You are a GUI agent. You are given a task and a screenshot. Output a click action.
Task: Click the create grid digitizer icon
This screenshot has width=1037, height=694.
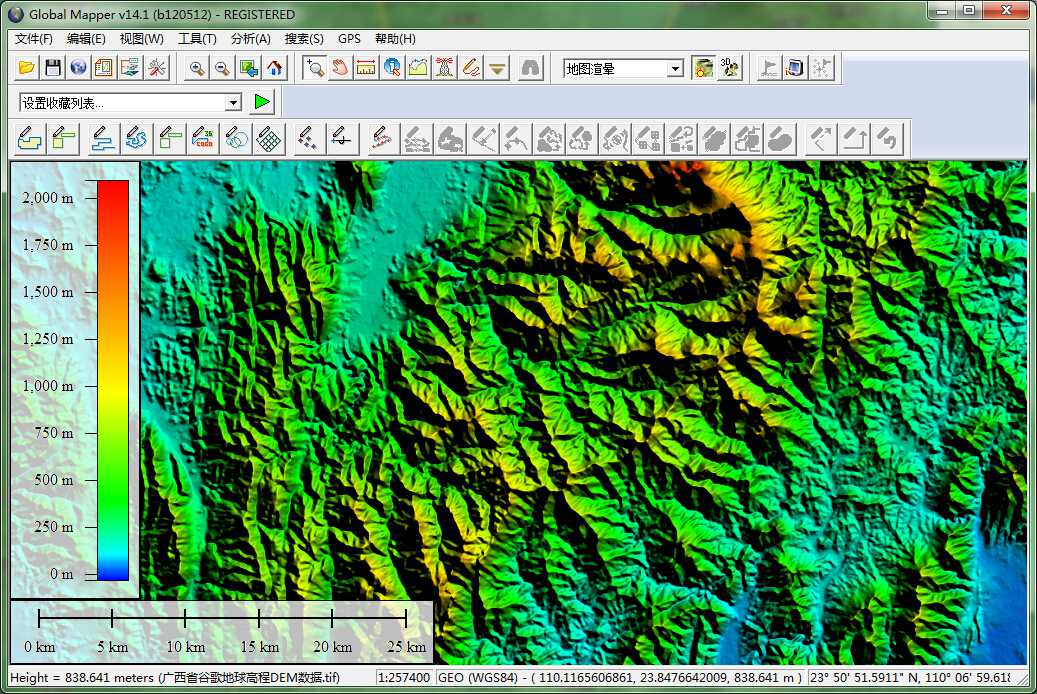pyautogui.click(x=269, y=139)
